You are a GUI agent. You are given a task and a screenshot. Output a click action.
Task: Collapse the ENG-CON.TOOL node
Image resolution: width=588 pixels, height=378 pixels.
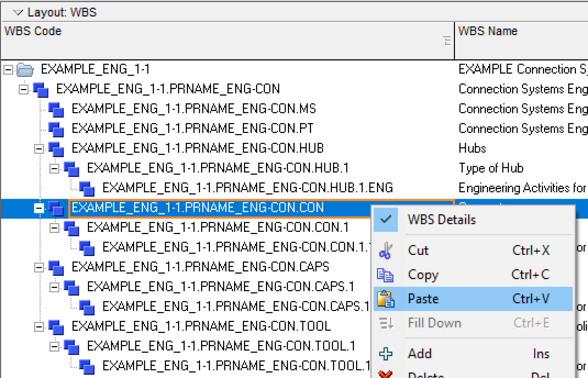pos(39,327)
